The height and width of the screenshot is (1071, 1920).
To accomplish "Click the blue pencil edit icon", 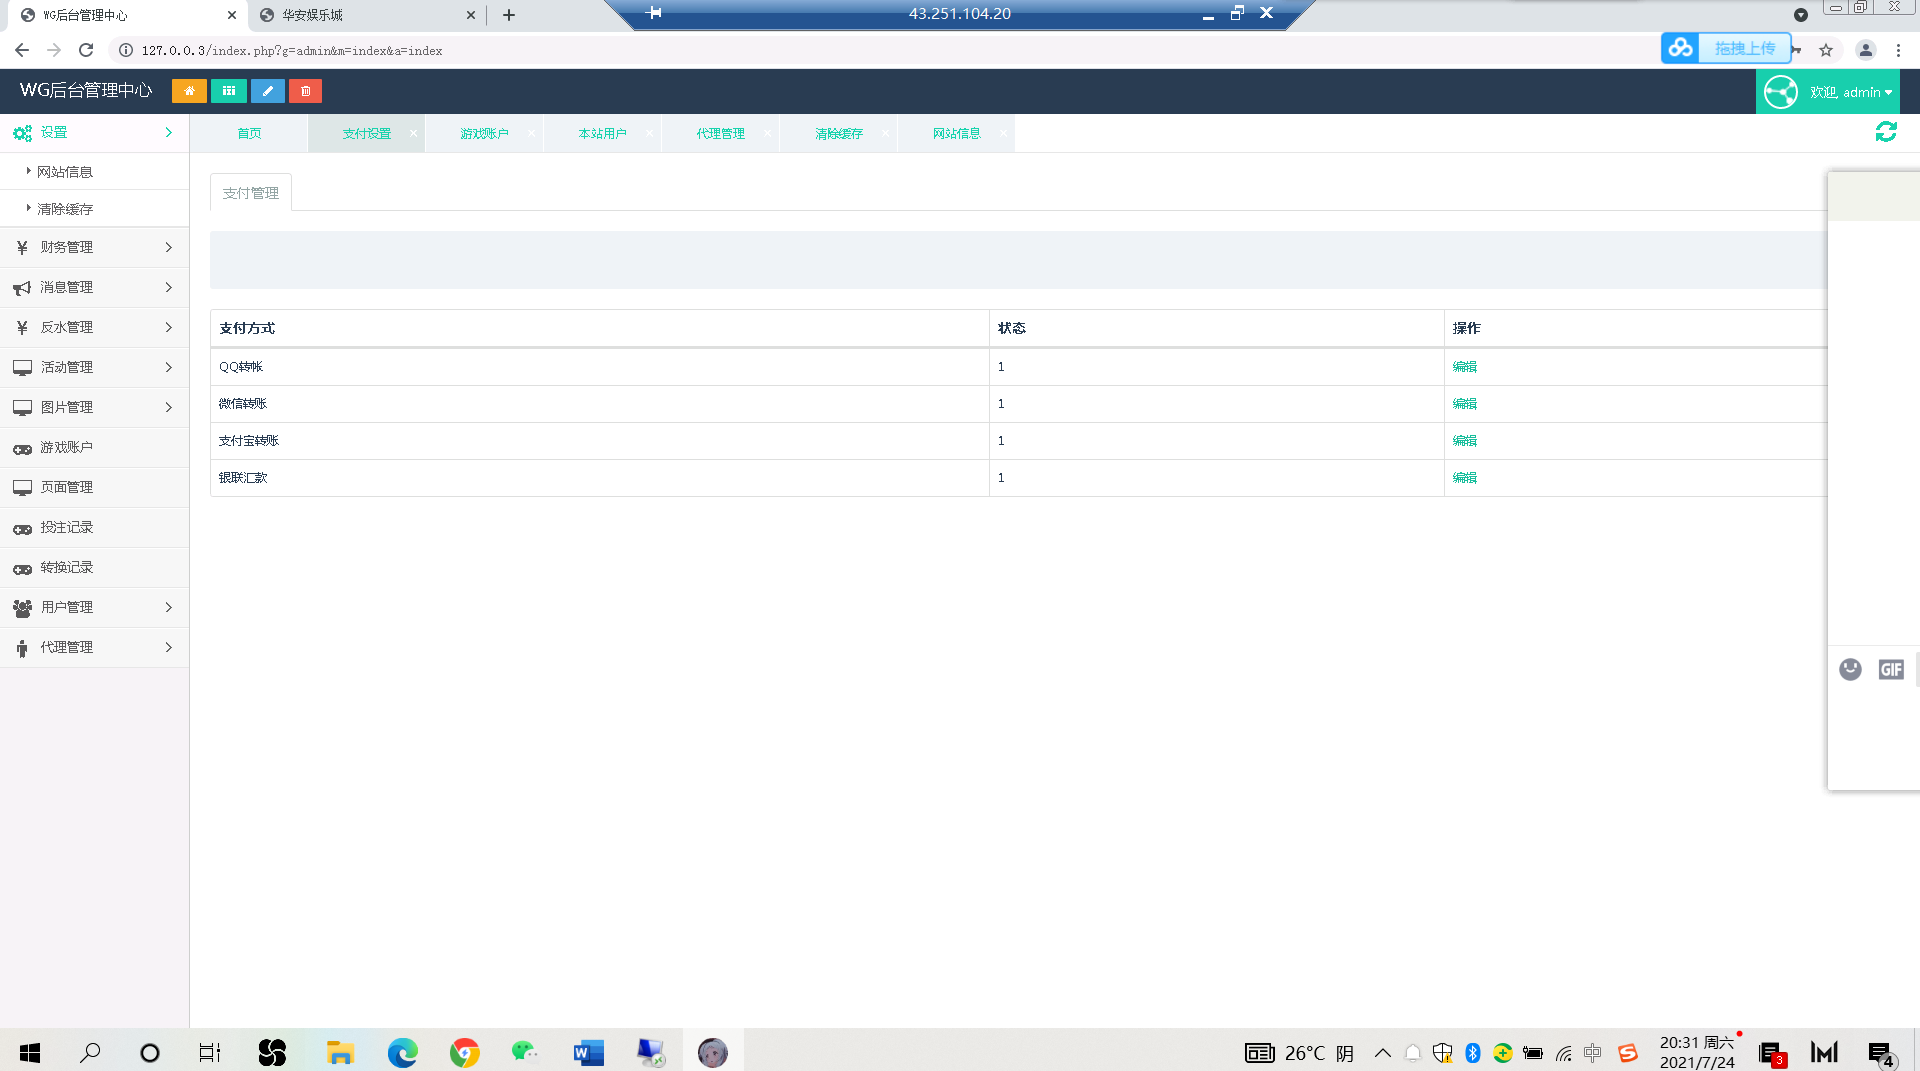I will (x=267, y=91).
